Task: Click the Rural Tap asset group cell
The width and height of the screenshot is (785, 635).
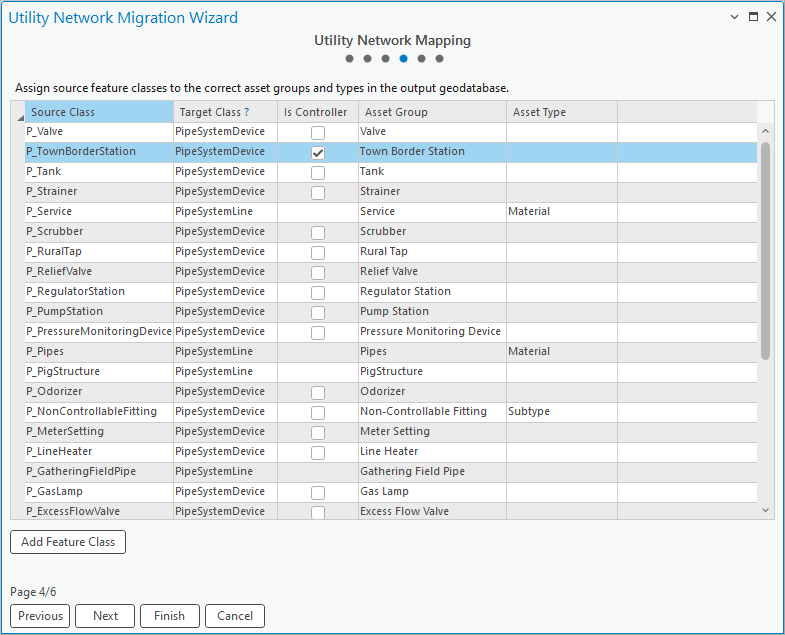Action: pyautogui.click(x=433, y=252)
